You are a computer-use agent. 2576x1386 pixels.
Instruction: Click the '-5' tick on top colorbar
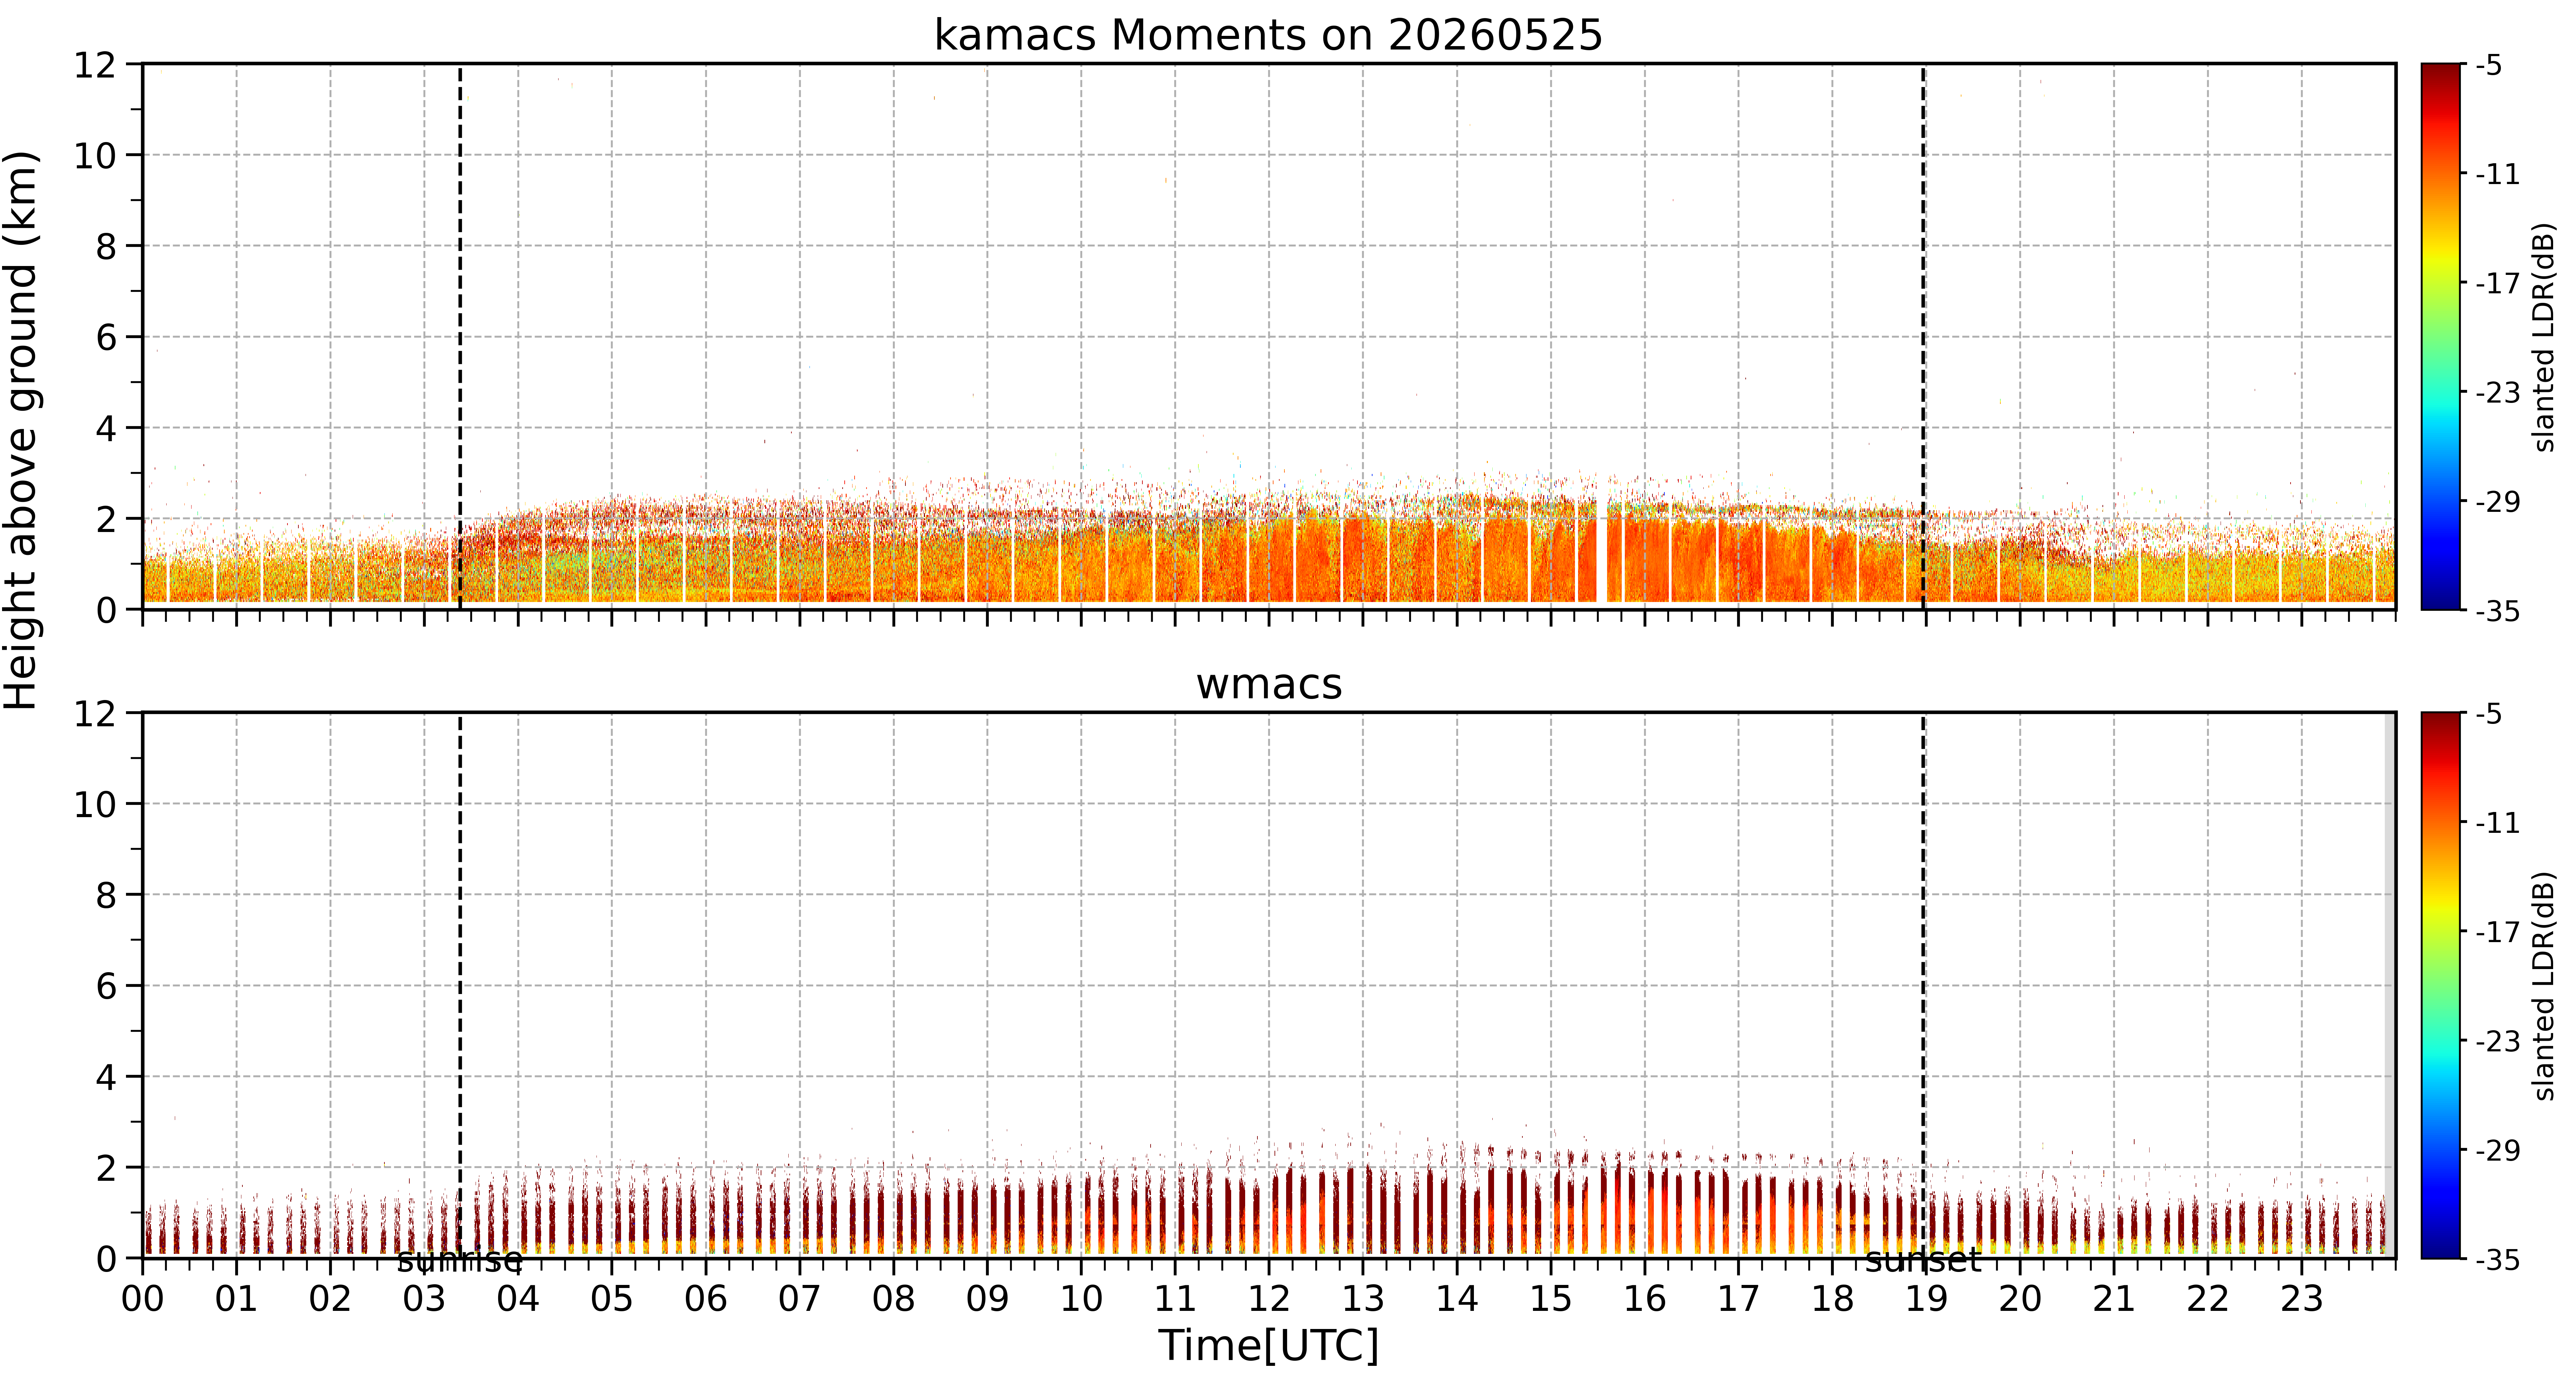click(x=2489, y=66)
